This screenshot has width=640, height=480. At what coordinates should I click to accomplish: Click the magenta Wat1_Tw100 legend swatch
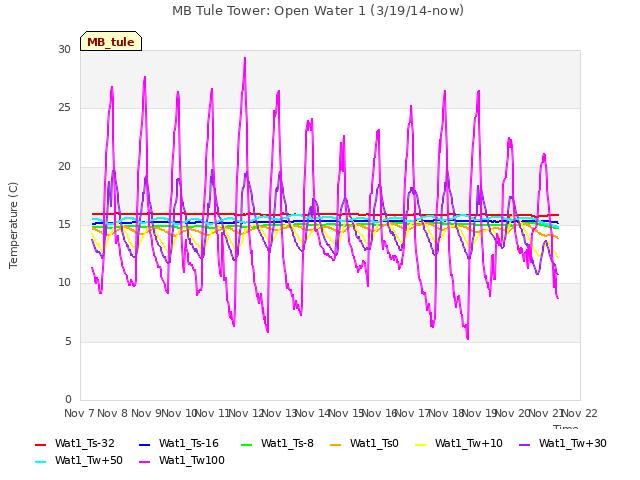pos(144,462)
